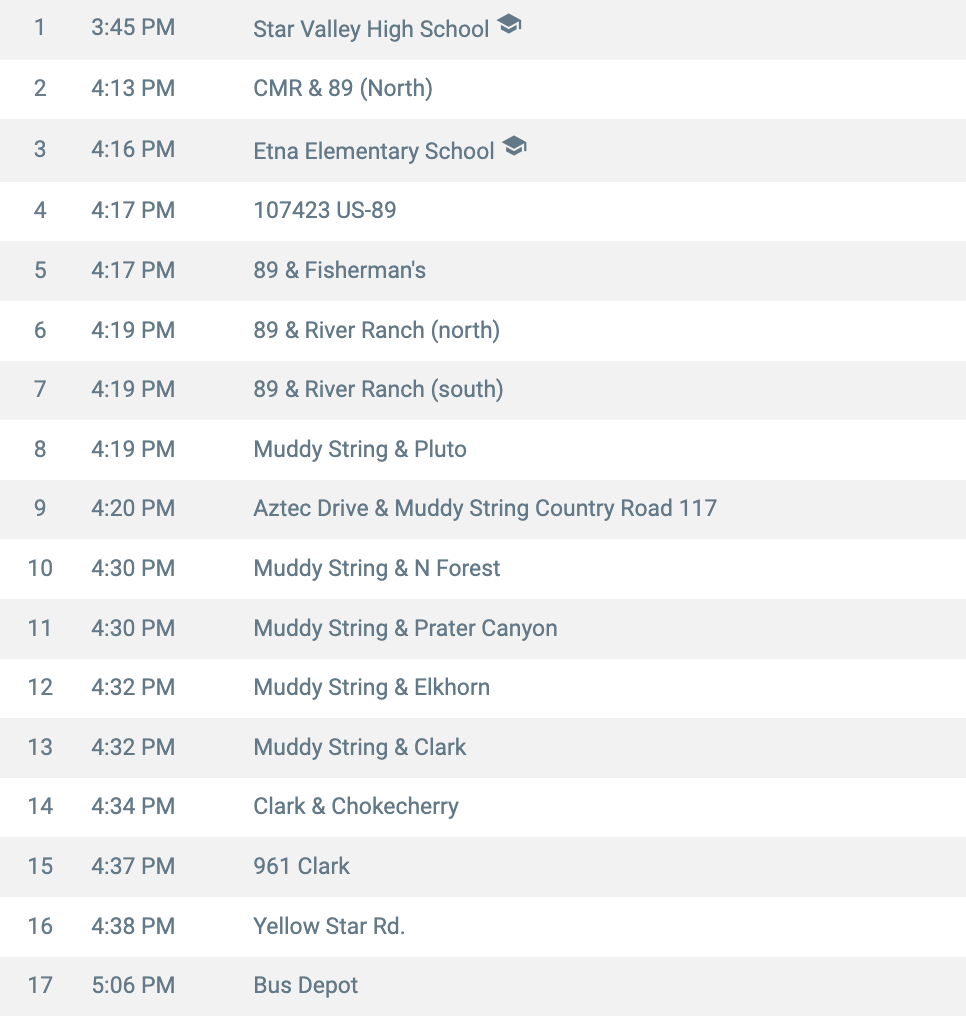Click graduation cap icon beside Star Valley High School
Viewport: 966px width, 1028px height.
509,25
